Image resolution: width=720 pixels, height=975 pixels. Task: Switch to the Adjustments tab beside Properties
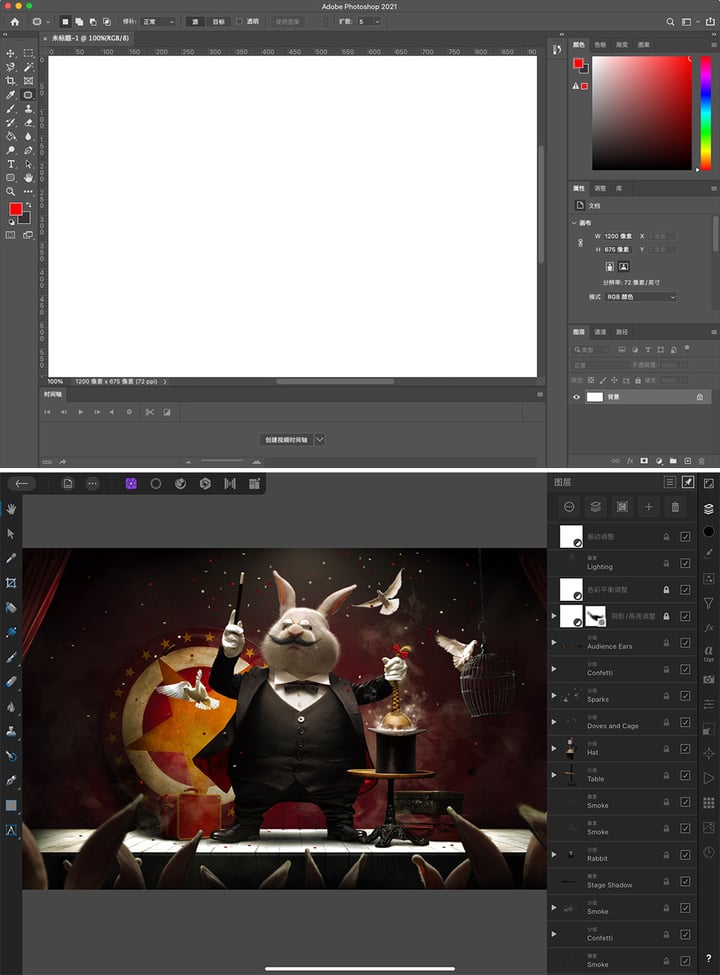coord(600,188)
